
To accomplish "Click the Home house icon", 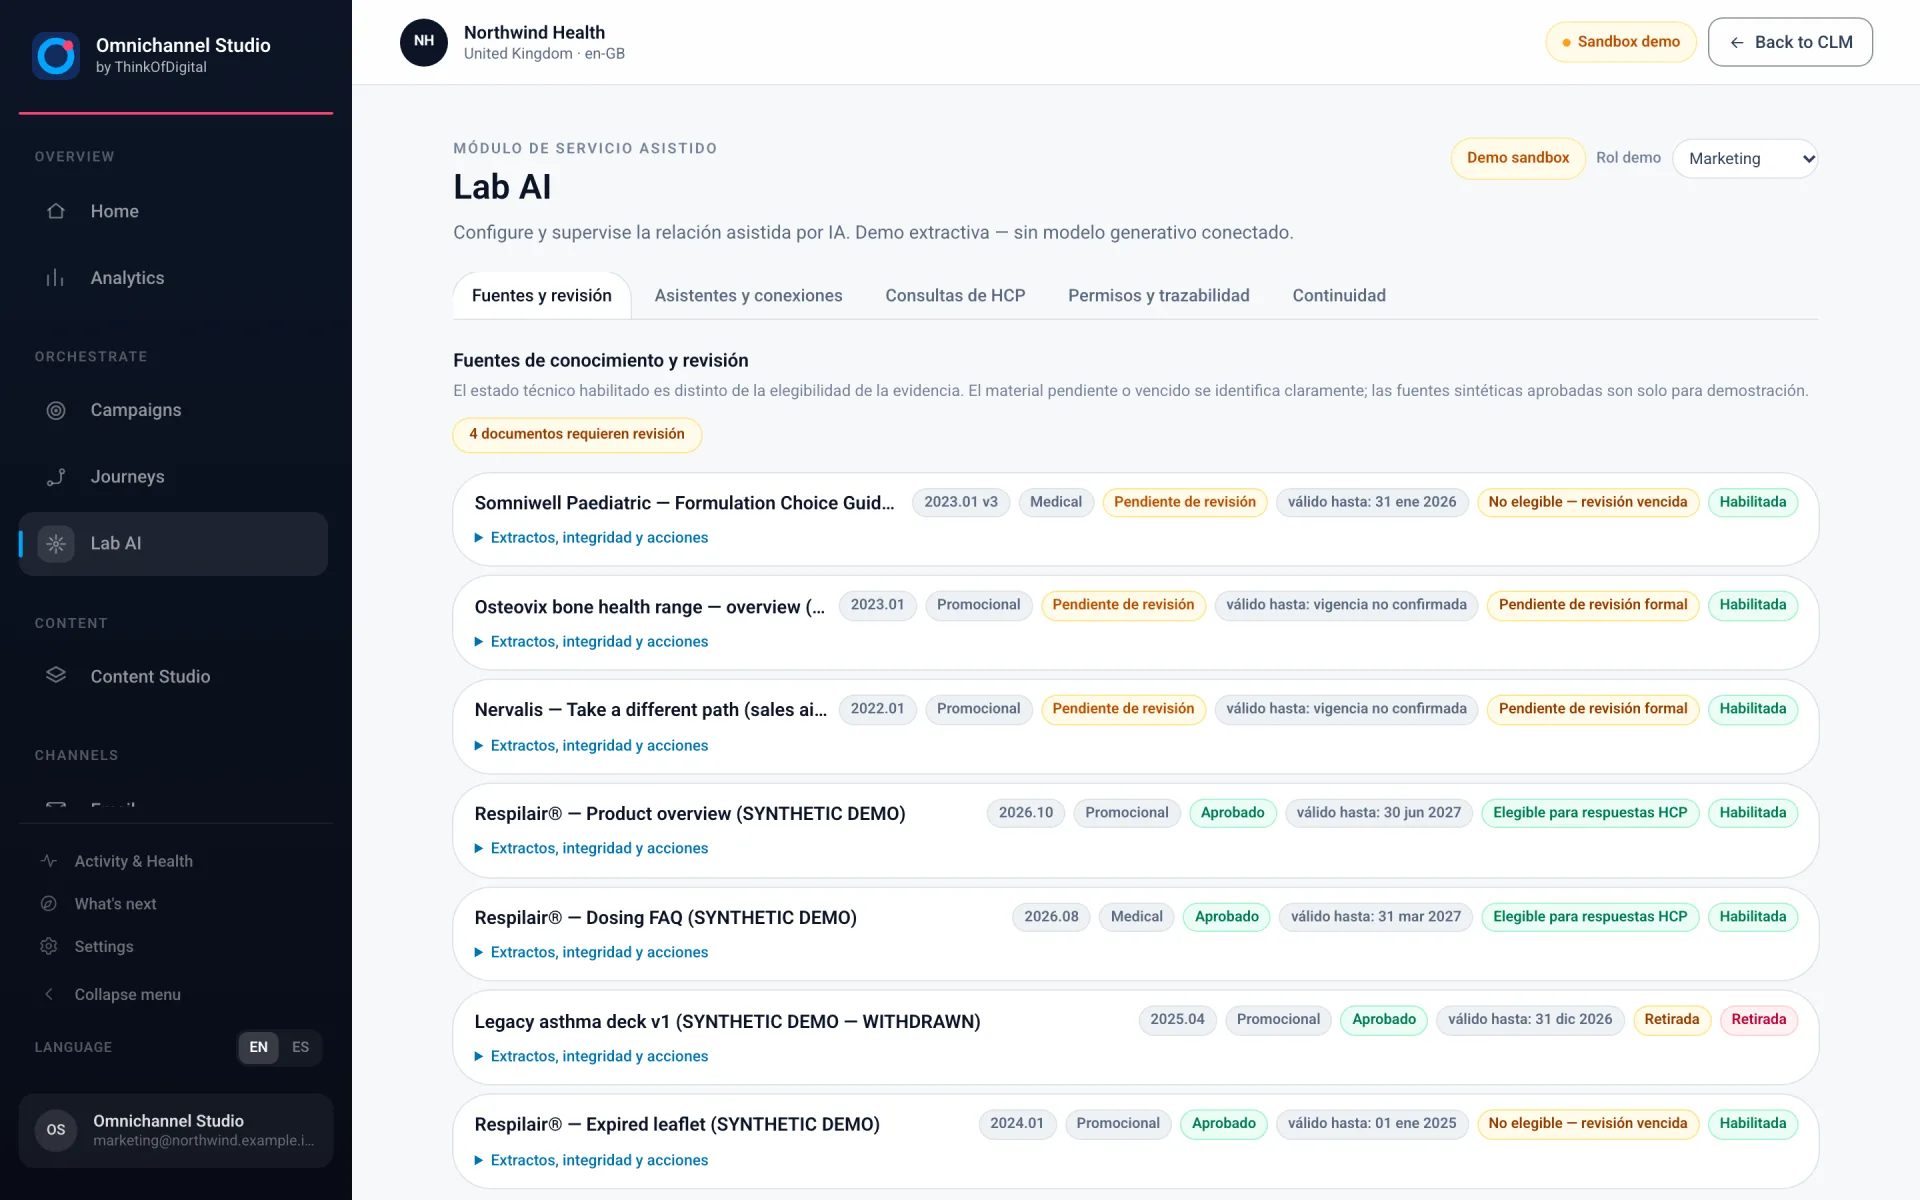I will [56, 211].
